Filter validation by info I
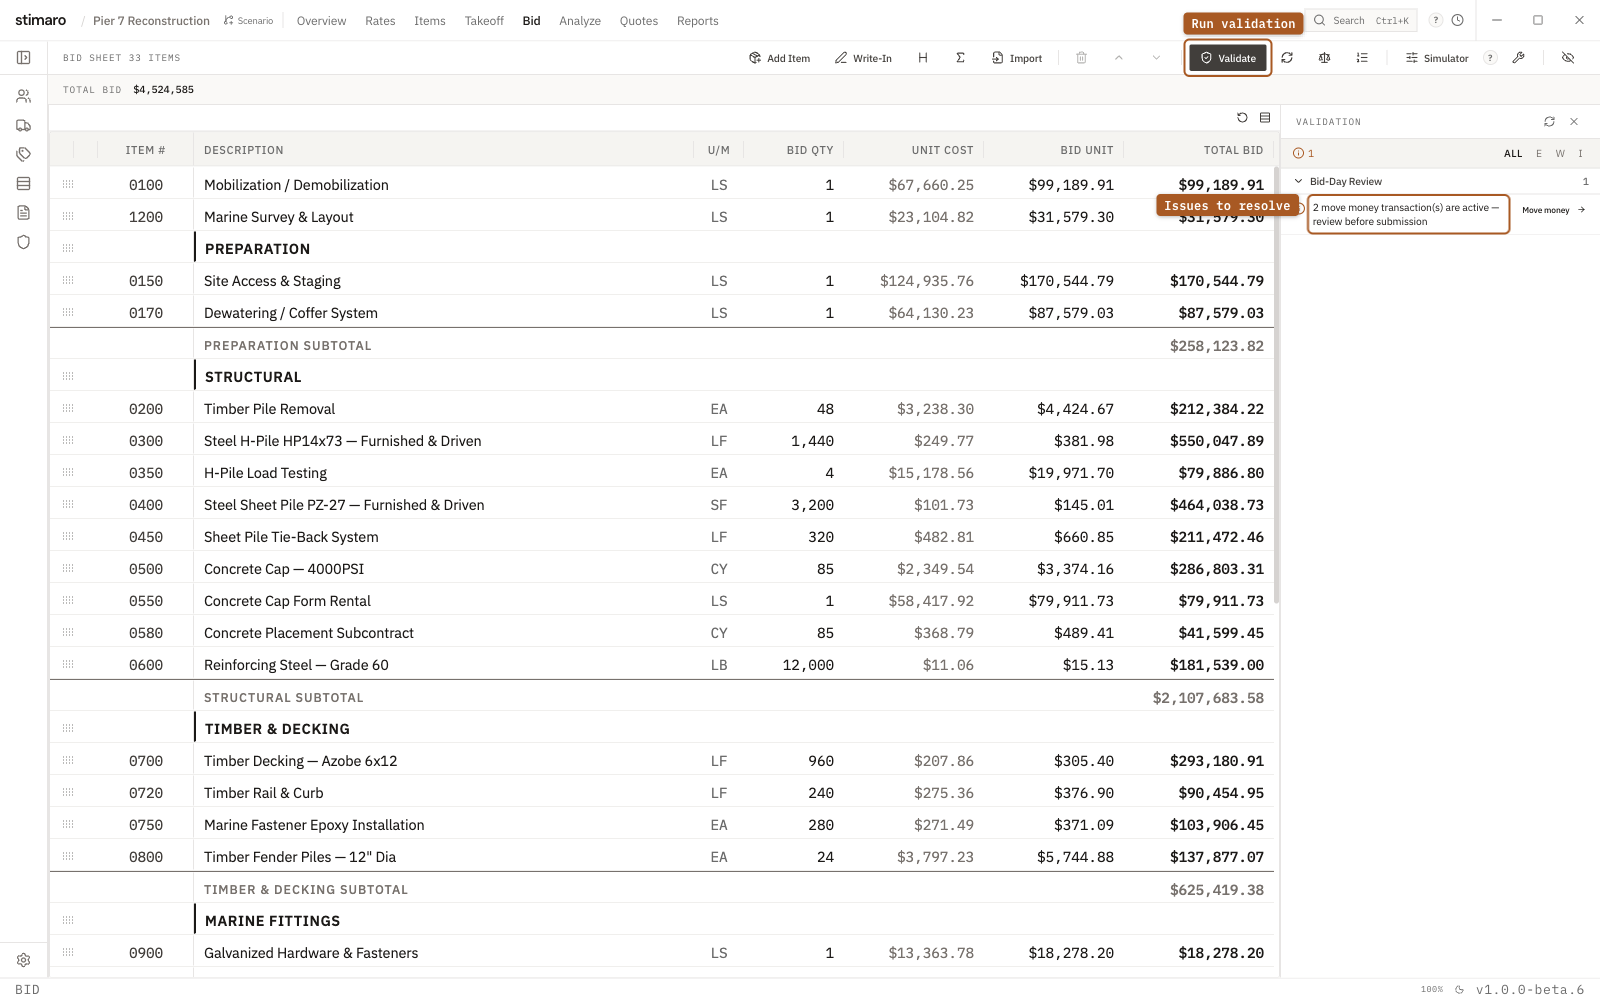Image resolution: width=1600 pixels, height=1000 pixels. pos(1580,153)
